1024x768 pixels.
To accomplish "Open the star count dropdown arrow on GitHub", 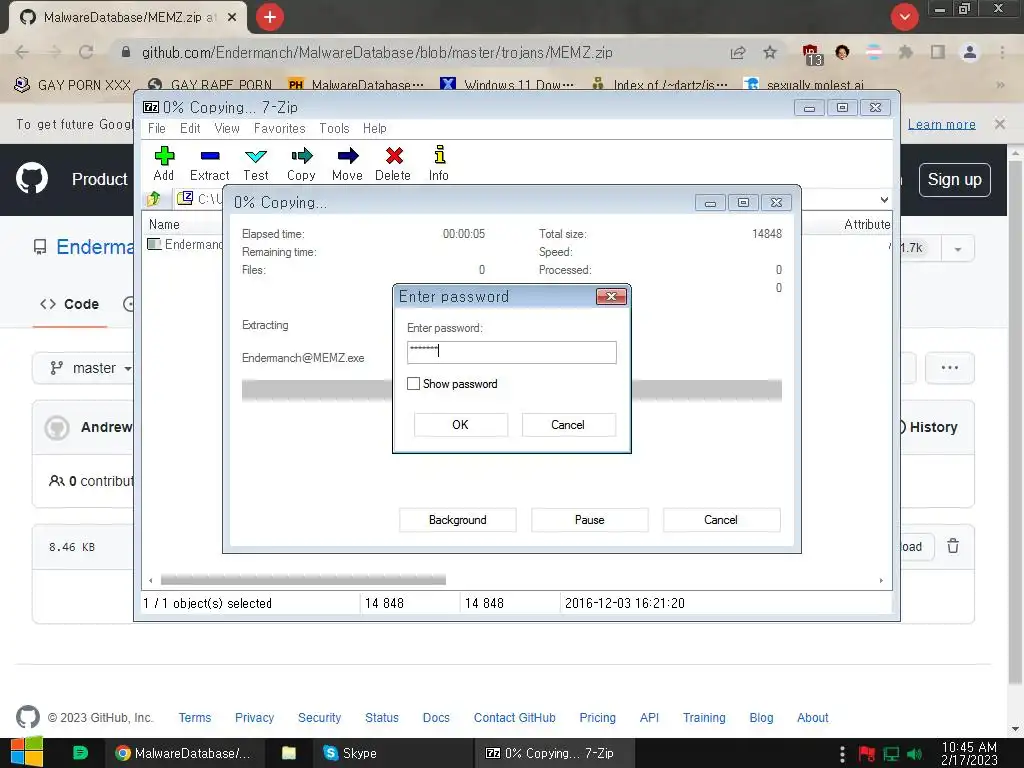I will pyautogui.click(x=958, y=248).
